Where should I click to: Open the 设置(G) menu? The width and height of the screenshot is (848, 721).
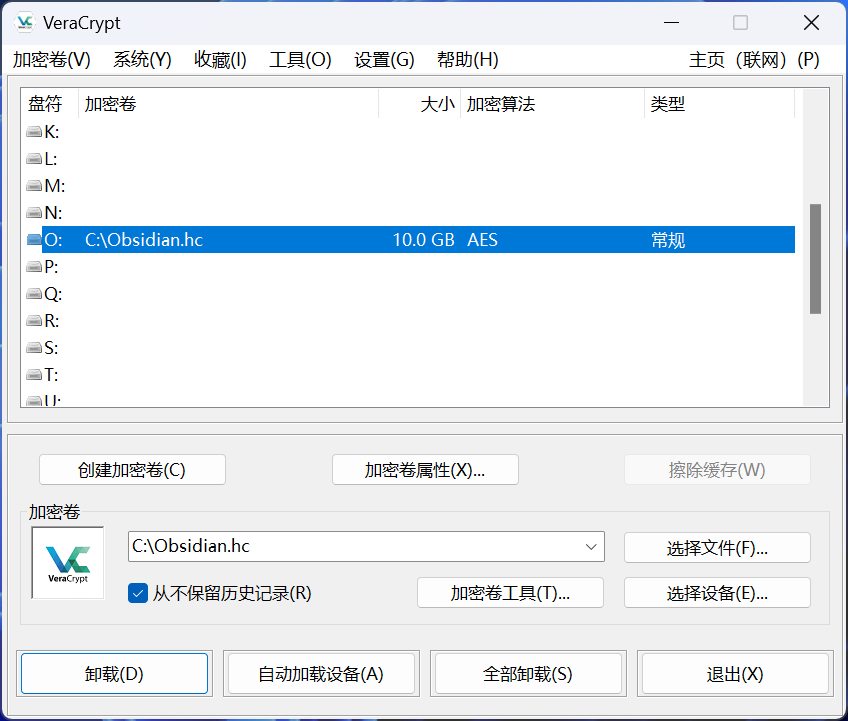point(384,60)
